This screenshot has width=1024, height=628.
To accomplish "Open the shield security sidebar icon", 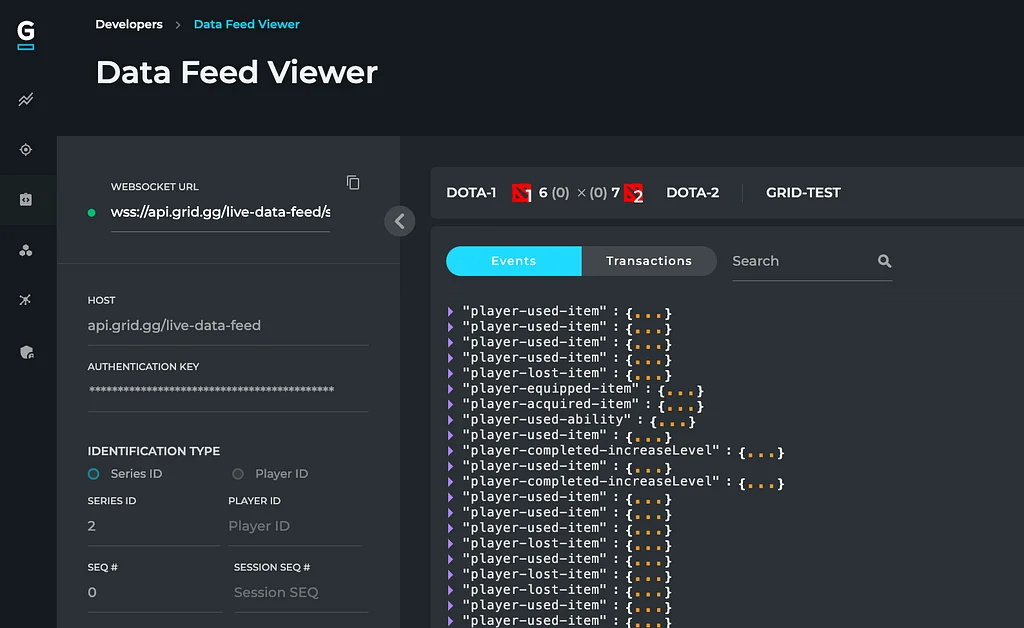I will pos(26,353).
